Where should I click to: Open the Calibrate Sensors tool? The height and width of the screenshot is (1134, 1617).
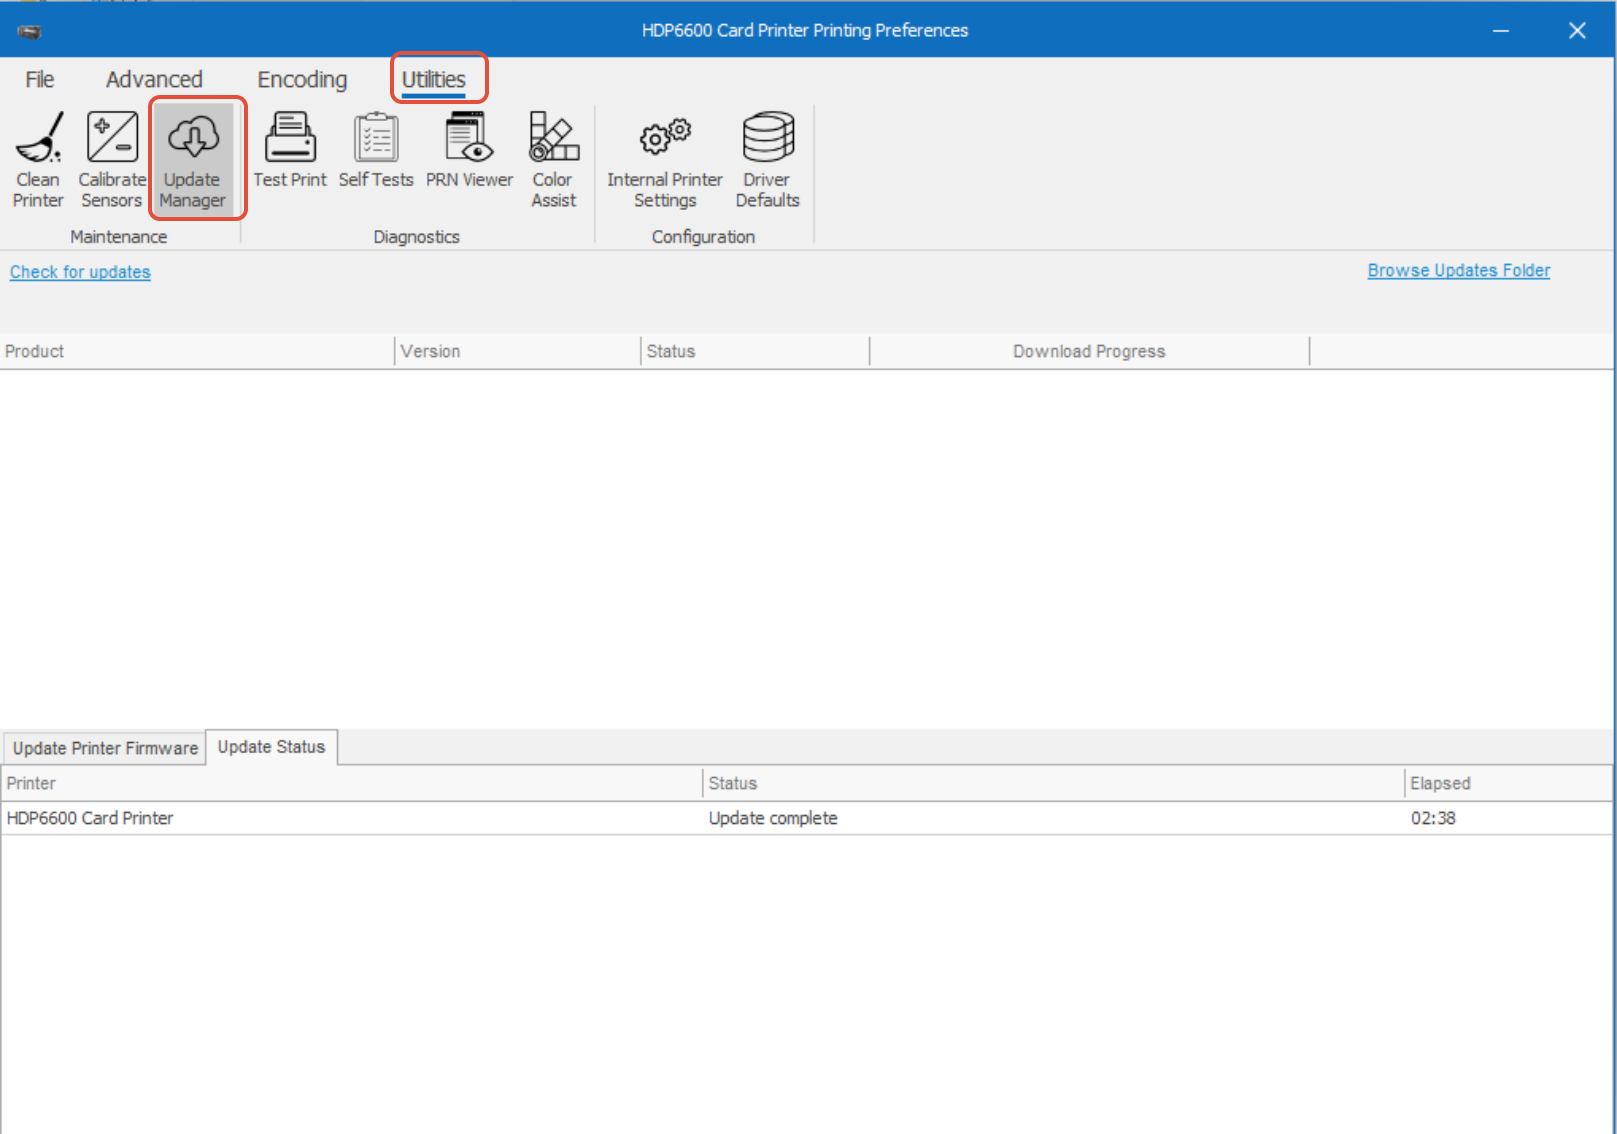point(112,160)
